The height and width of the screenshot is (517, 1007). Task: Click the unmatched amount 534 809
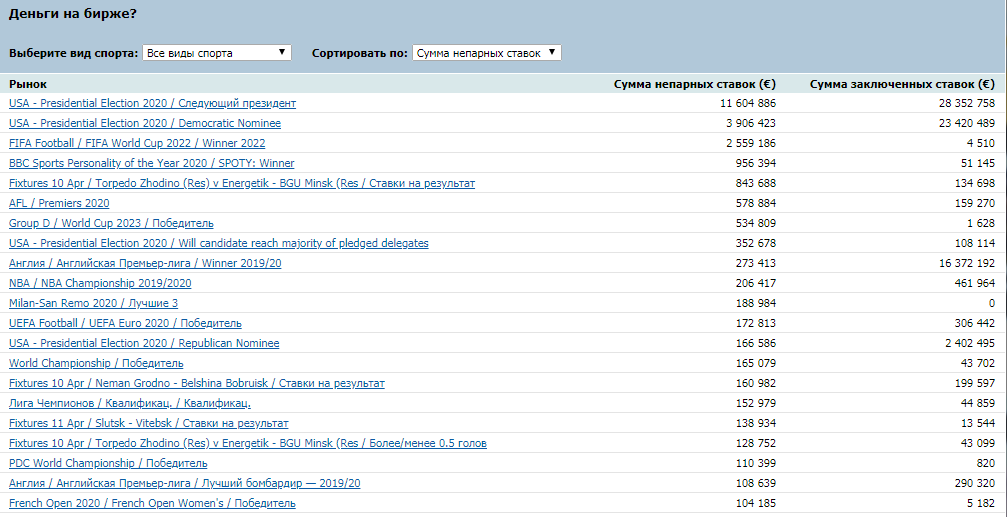tap(756, 223)
